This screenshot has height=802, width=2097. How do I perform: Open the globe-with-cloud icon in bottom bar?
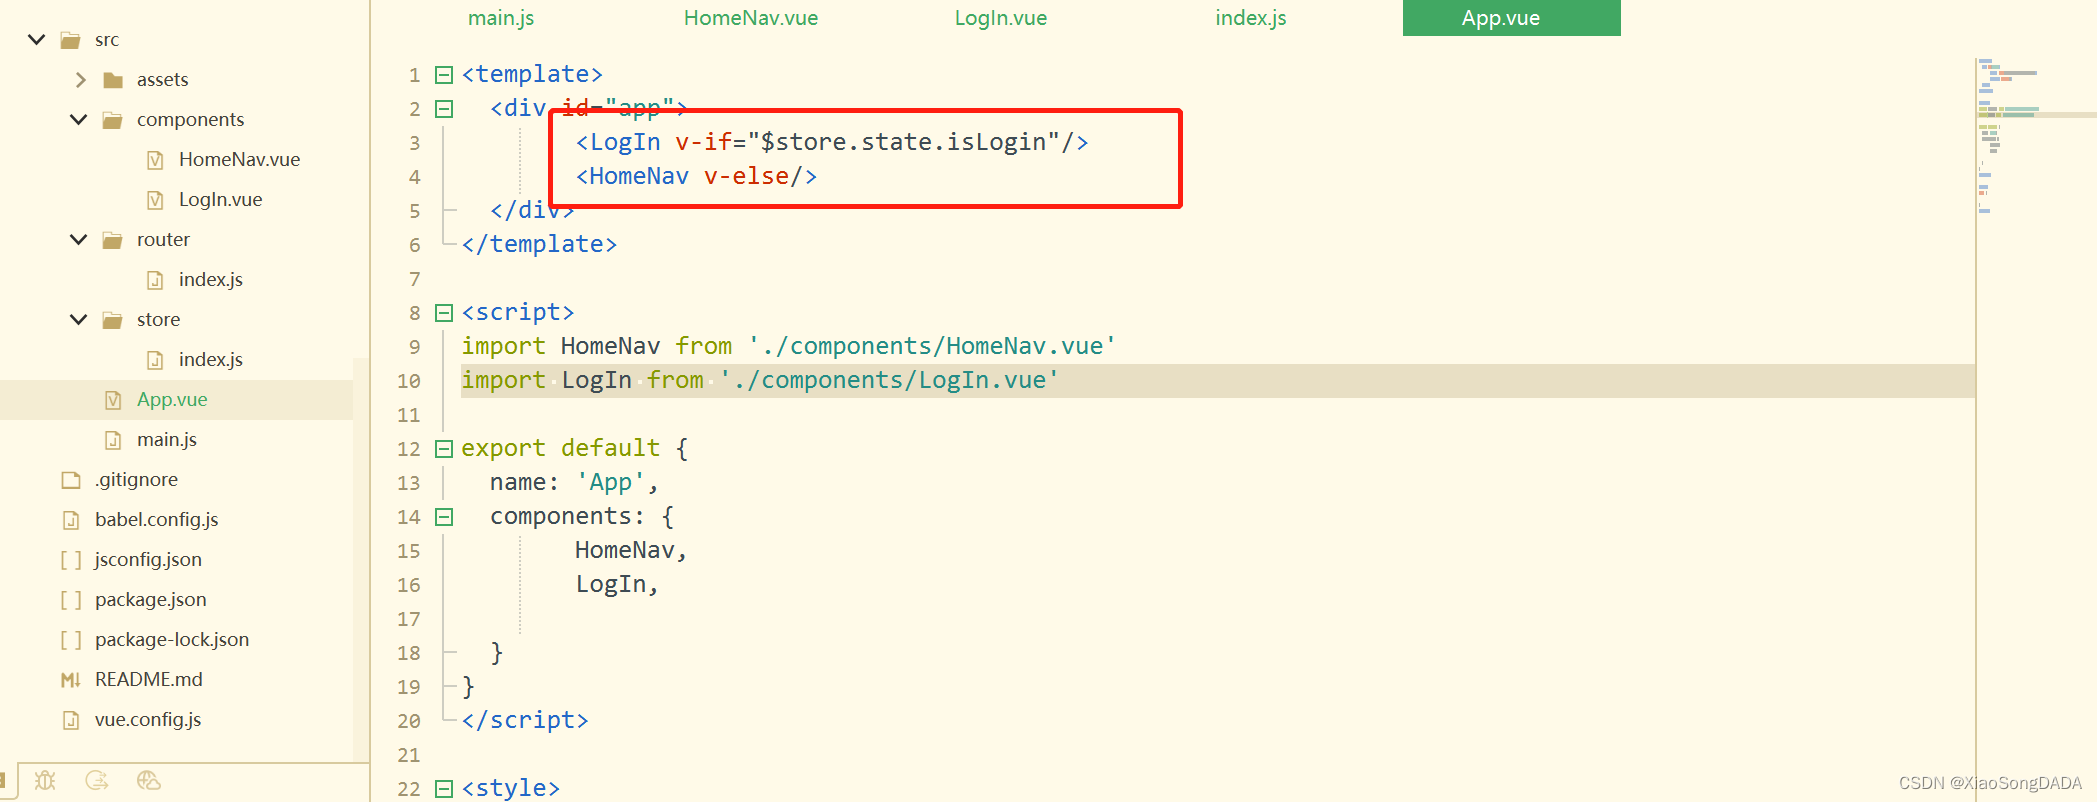(149, 781)
